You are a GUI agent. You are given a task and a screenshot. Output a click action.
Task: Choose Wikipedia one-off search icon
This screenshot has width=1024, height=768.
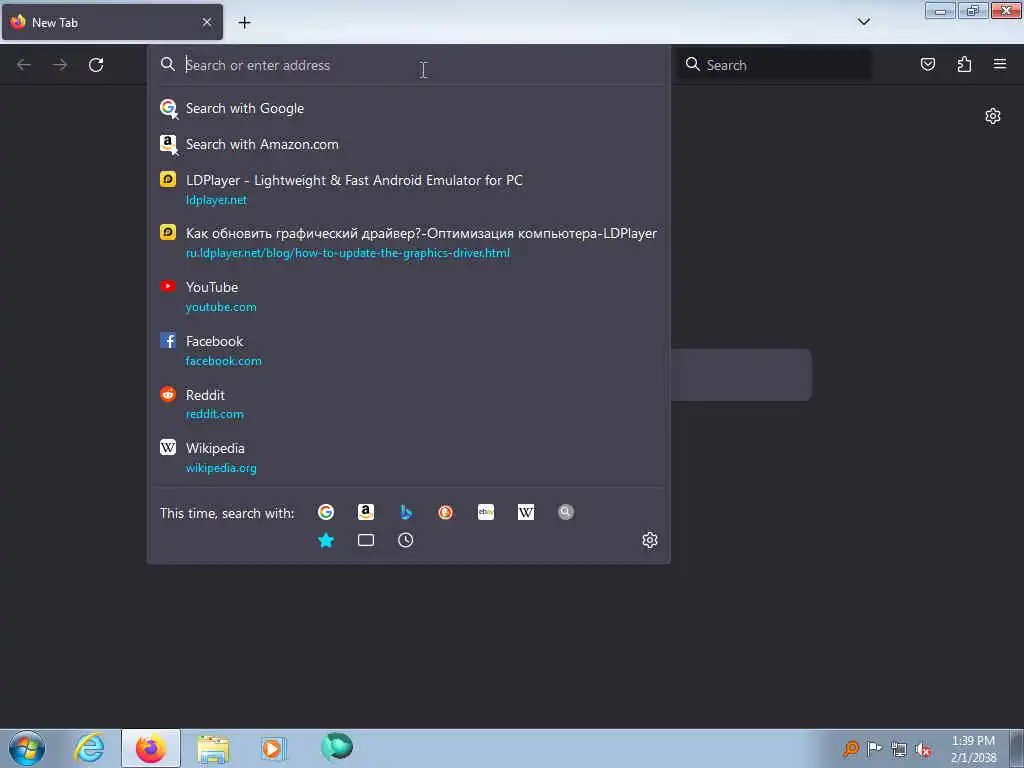526,512
